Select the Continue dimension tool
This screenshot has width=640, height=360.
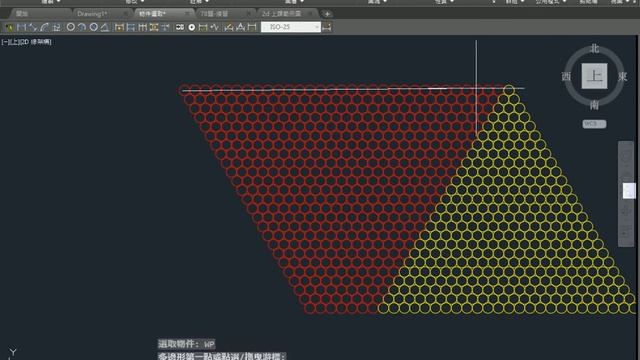pos(142,27)
